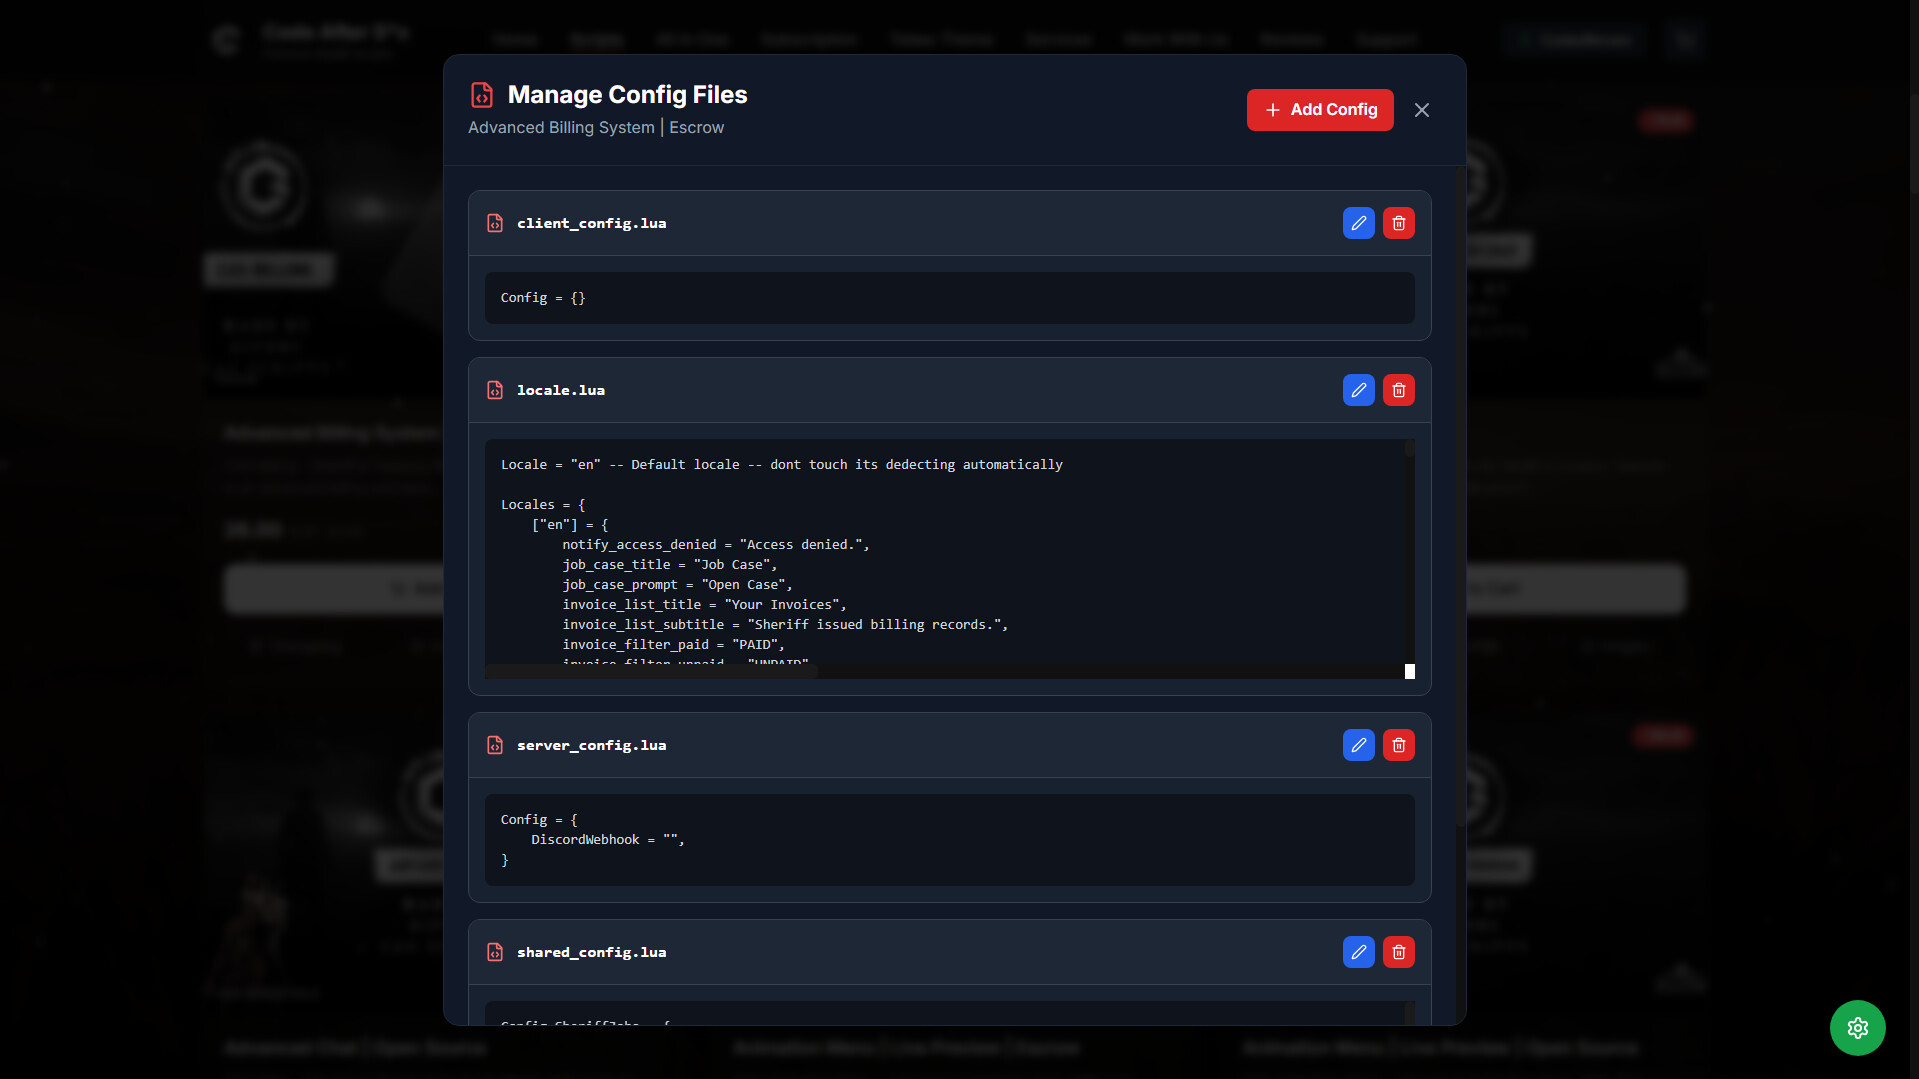
Task: Click the locale.lua horizontal scrollbar
Action: tap(652, 672)
